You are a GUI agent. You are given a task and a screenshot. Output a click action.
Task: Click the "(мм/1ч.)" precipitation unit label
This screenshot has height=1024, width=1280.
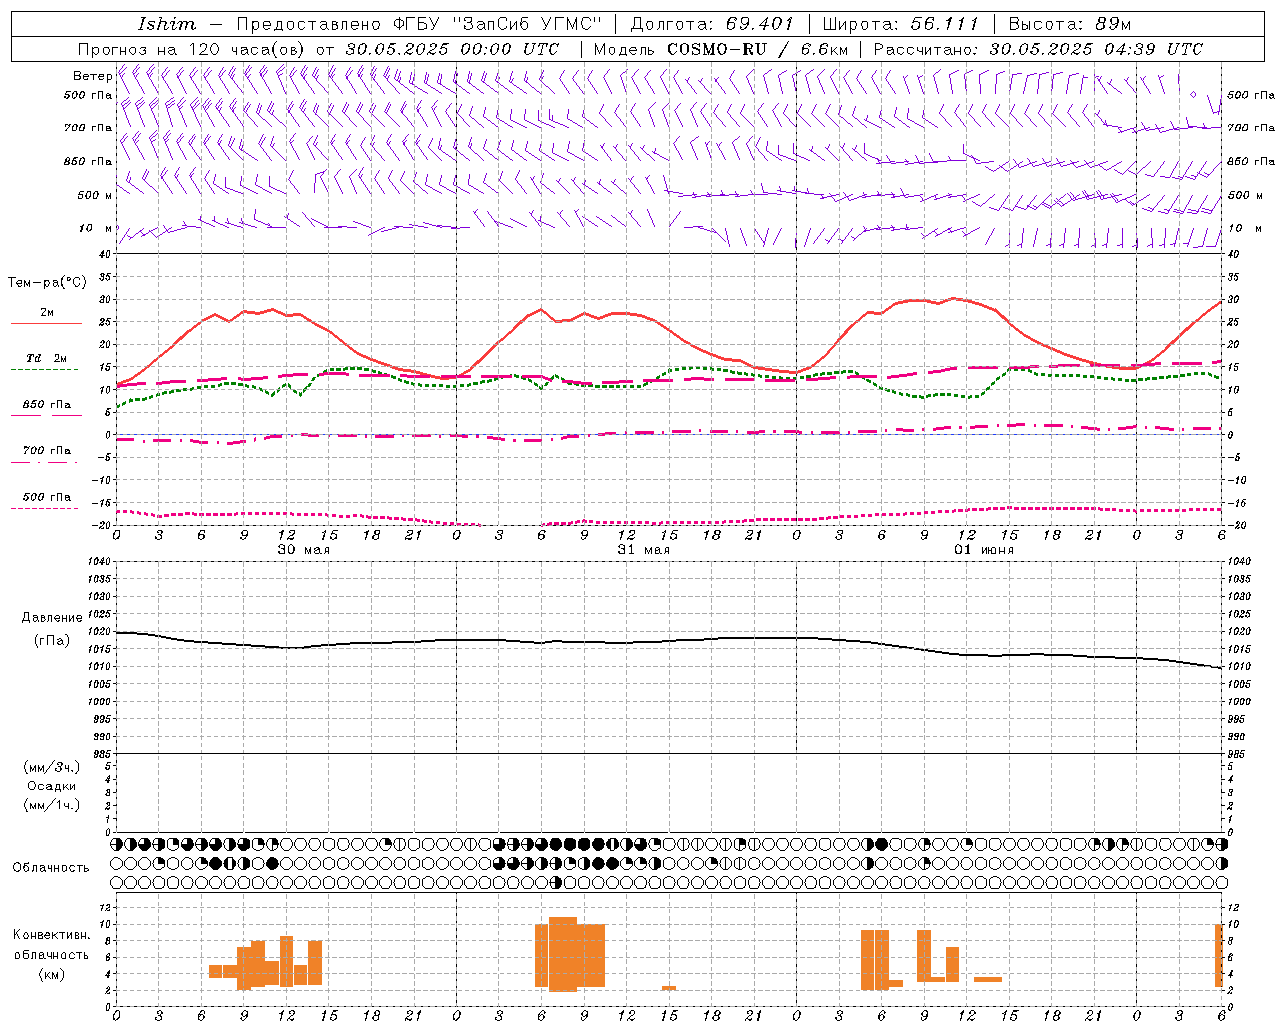tap(52, 805)
